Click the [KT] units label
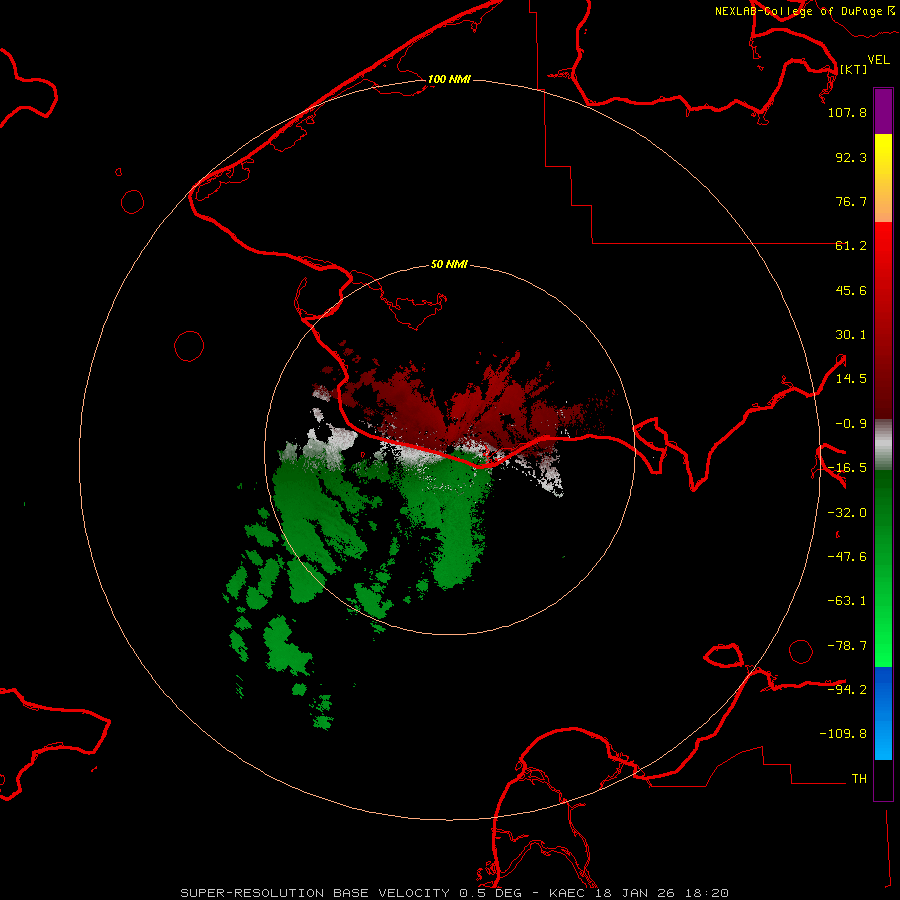 [x=854, y=69]
